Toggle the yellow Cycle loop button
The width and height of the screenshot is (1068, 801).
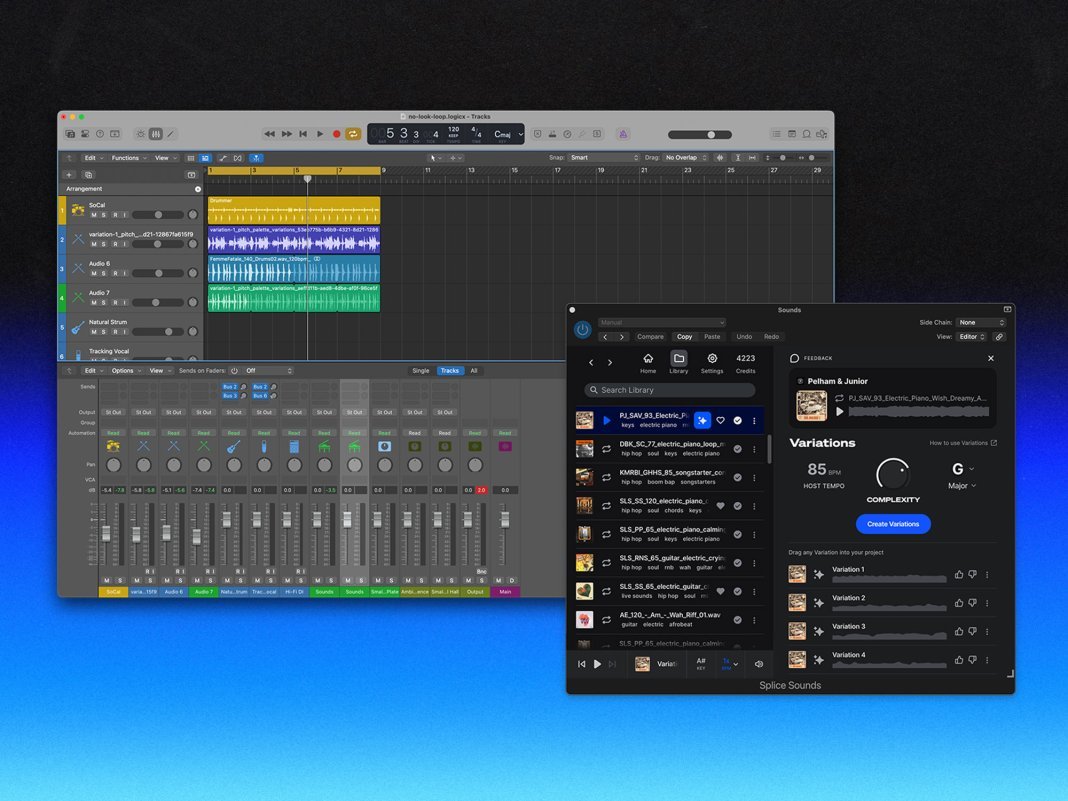(x=352, y=134)
